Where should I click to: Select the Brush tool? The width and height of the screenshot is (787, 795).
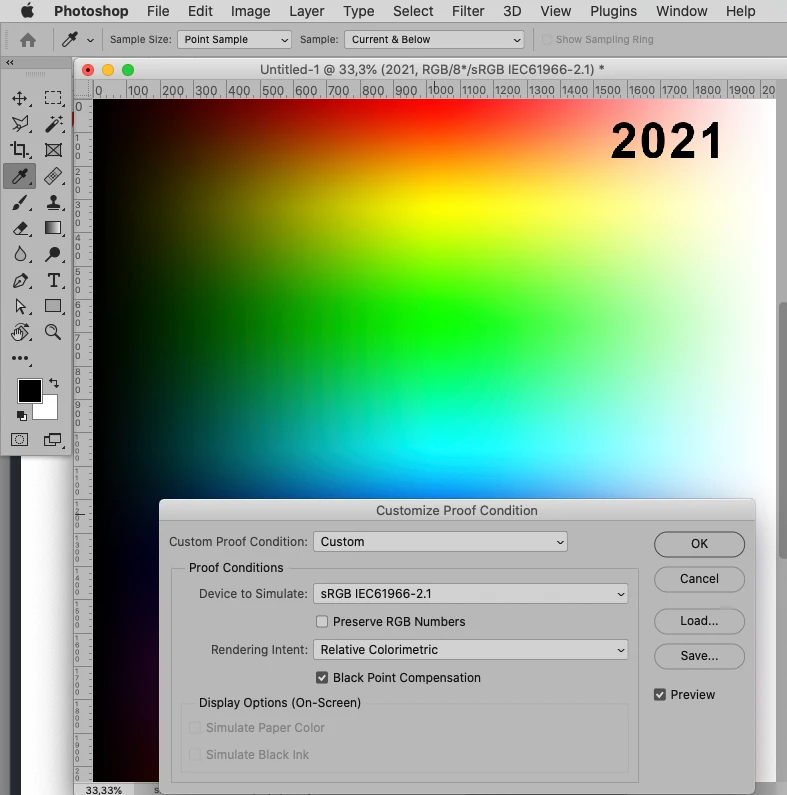click(x=20, y=202)
